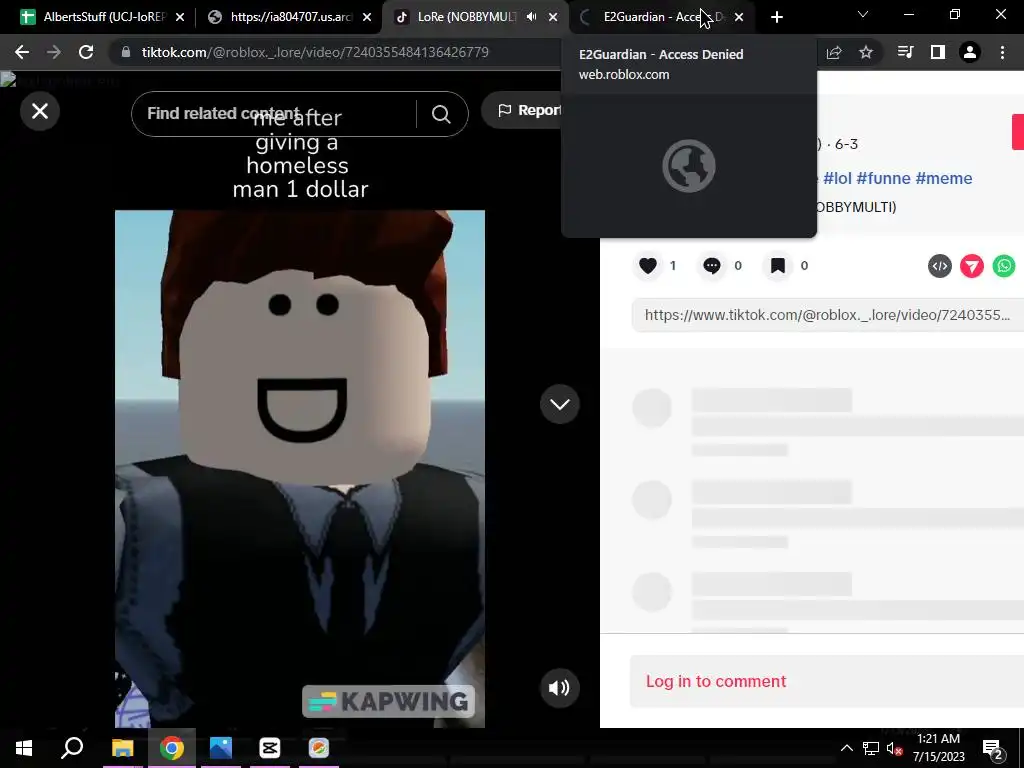Report the video with the flag button
Image resolution: width=1024 pixels, height=768 pixels.
coord(529,110)
